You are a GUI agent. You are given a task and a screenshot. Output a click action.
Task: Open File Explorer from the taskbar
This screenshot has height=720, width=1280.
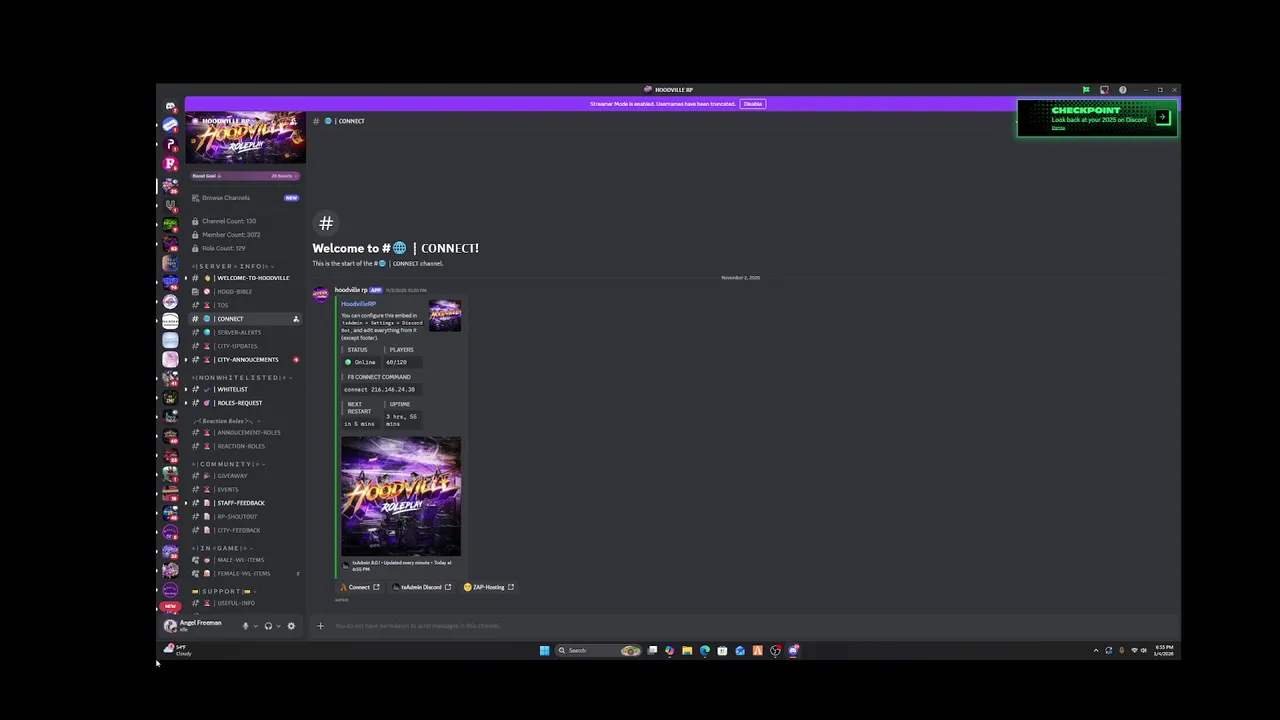(x=687, y=650)
